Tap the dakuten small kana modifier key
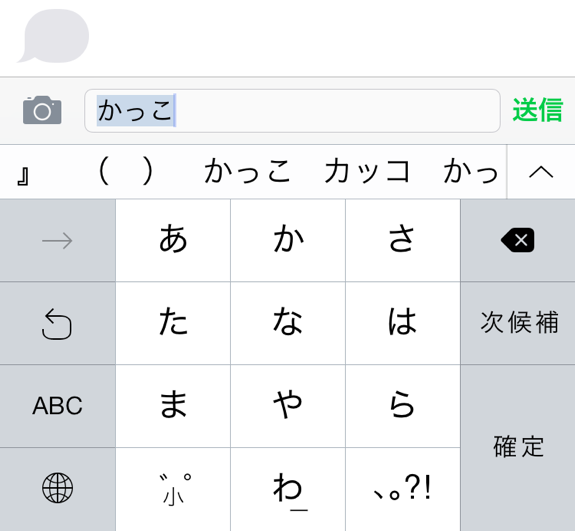575x531 pixels. [173, 489]
